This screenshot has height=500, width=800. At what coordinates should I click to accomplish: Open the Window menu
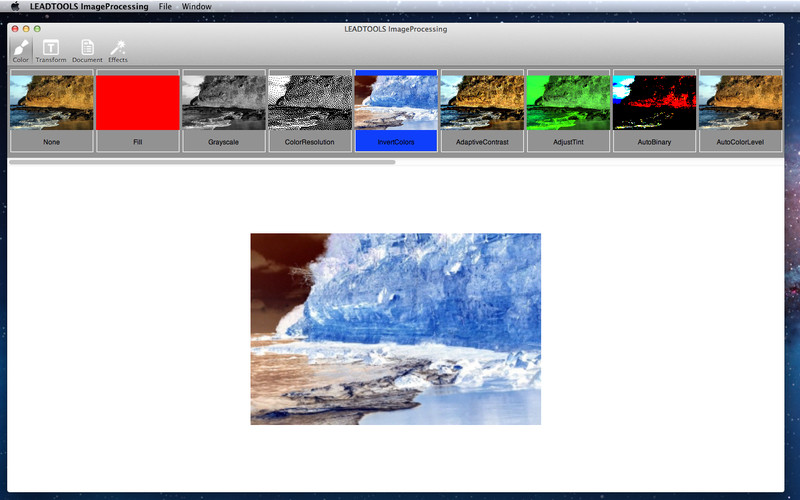point(196,7)
